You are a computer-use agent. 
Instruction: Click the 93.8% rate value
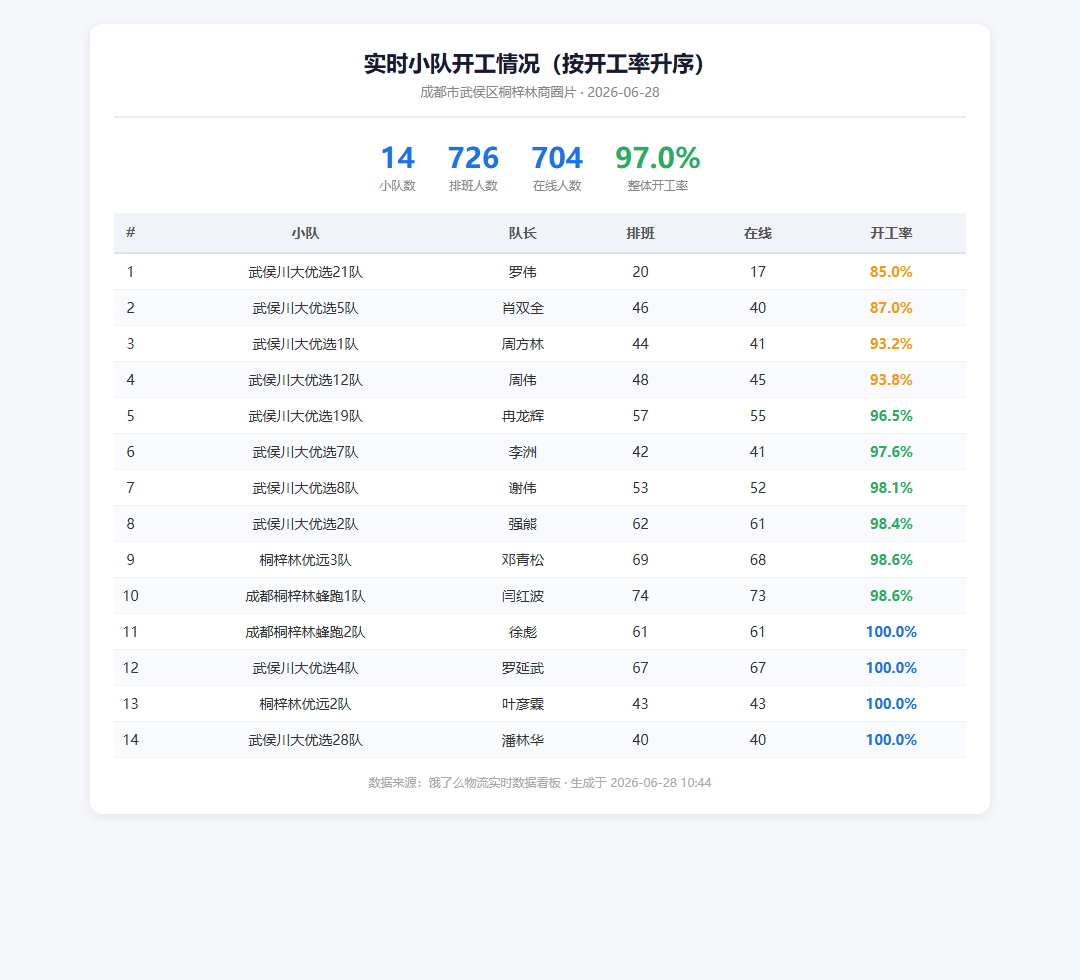[x=891, y=380]
